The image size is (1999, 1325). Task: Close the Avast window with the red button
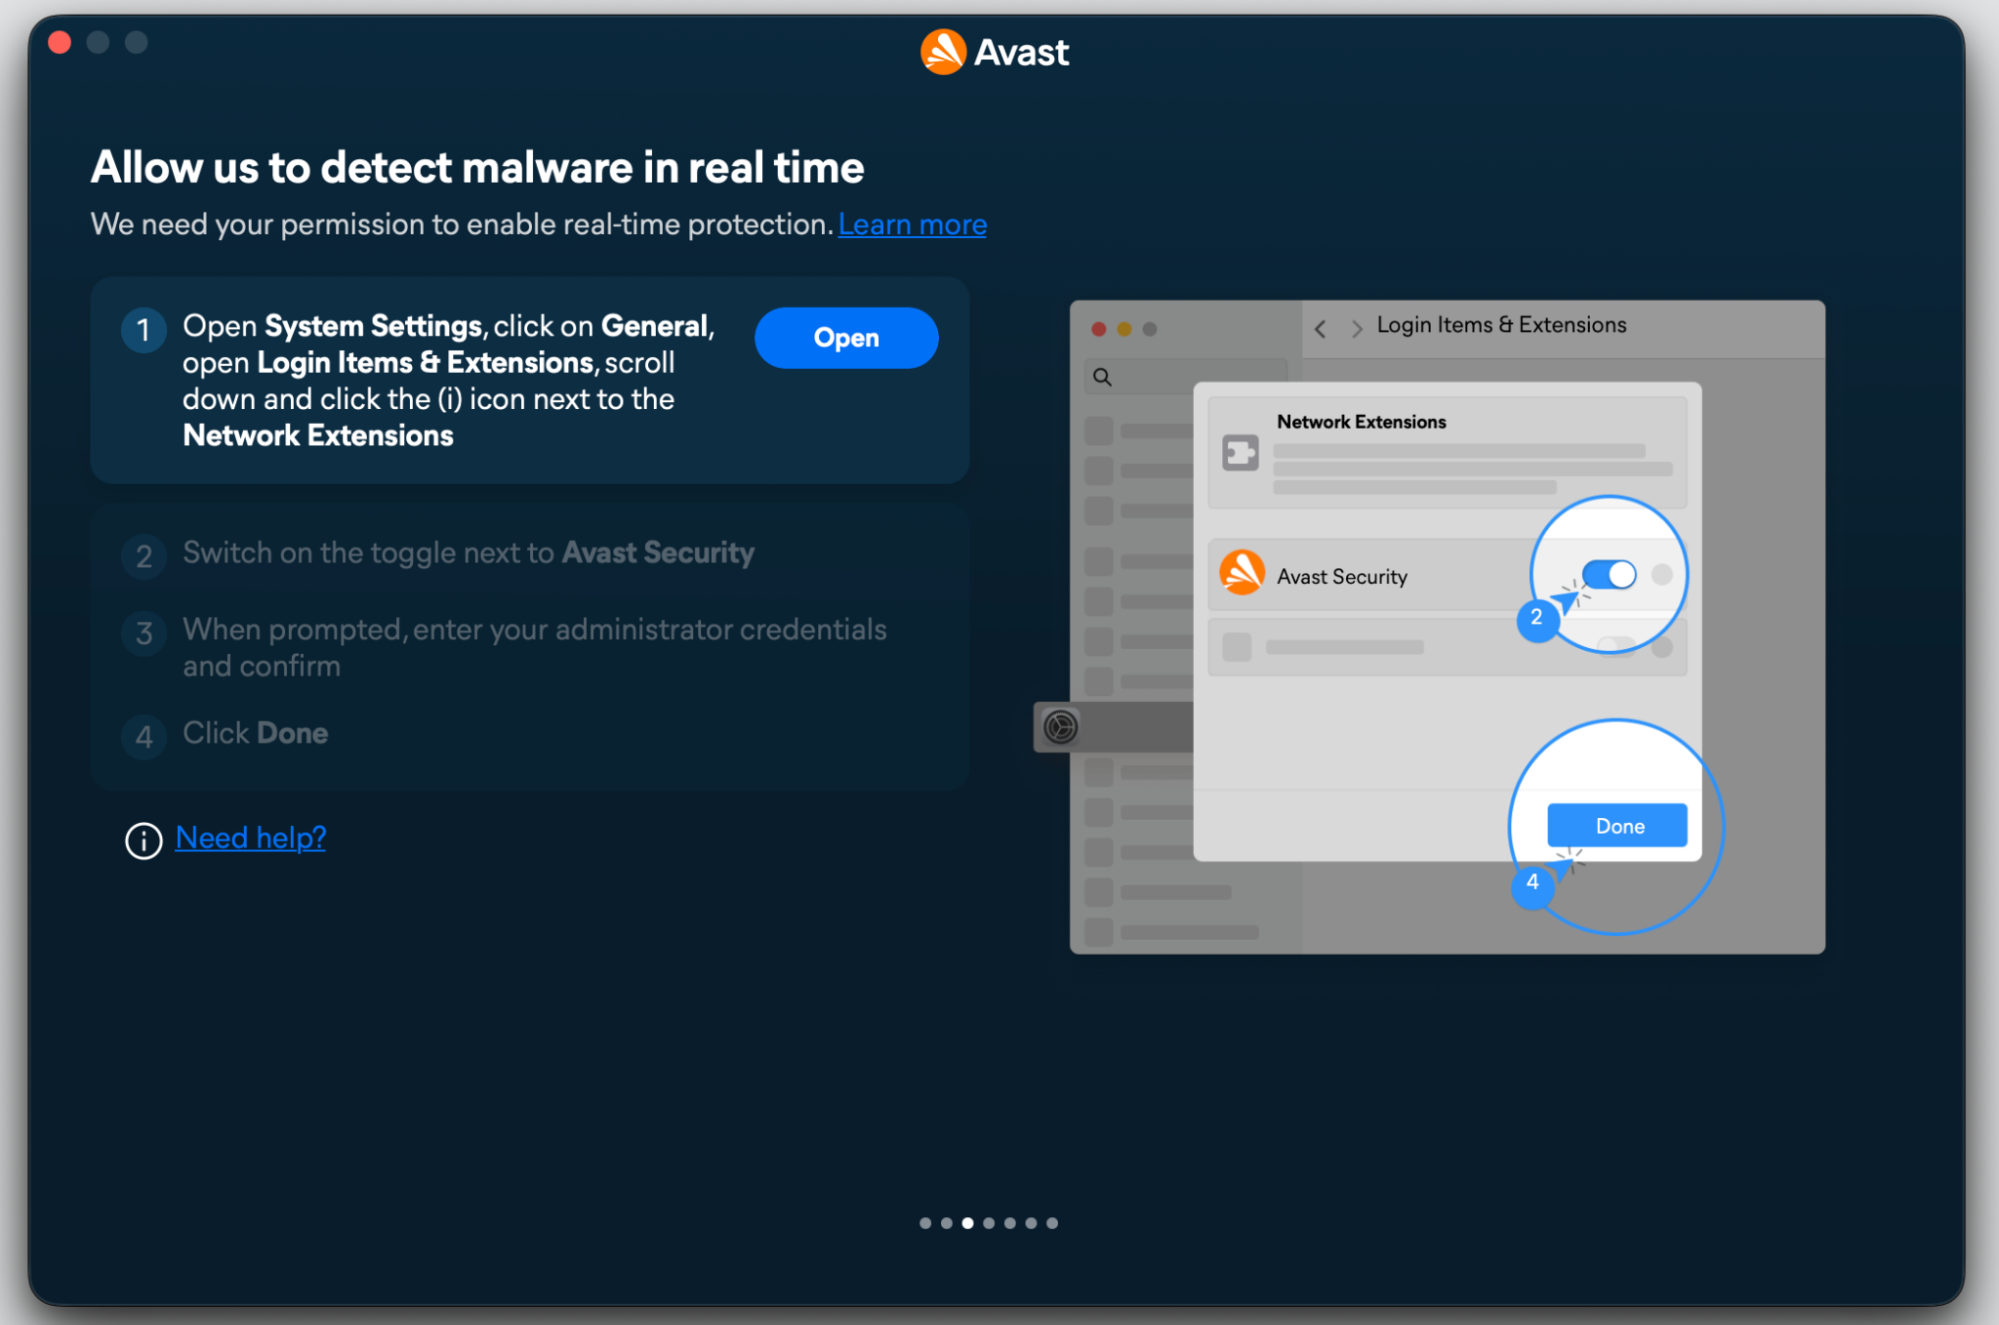[60, 42]
